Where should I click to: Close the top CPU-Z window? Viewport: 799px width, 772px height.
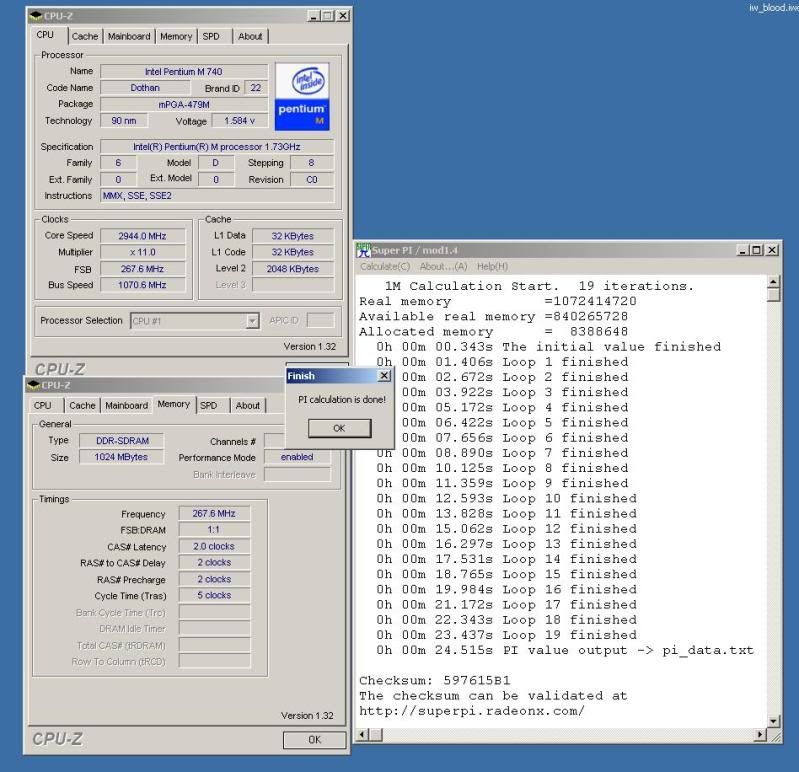point(343,16)
